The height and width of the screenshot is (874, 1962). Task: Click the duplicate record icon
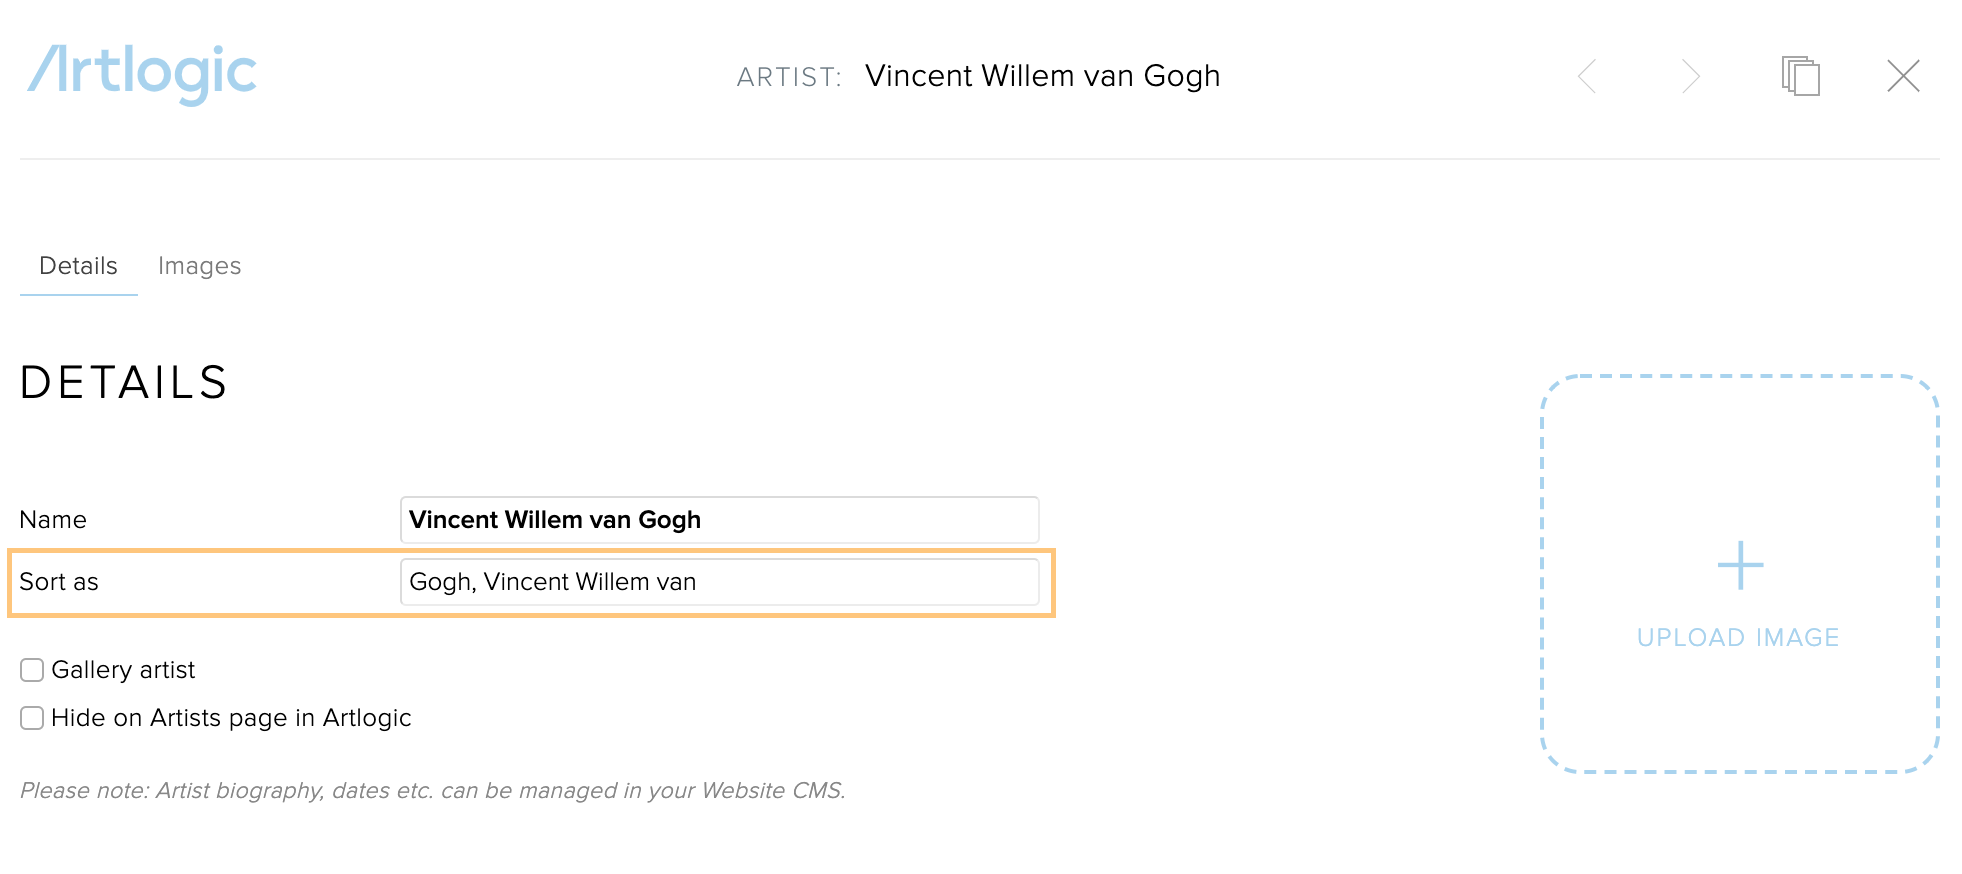pyautogui.click(x=1800, y=76)
